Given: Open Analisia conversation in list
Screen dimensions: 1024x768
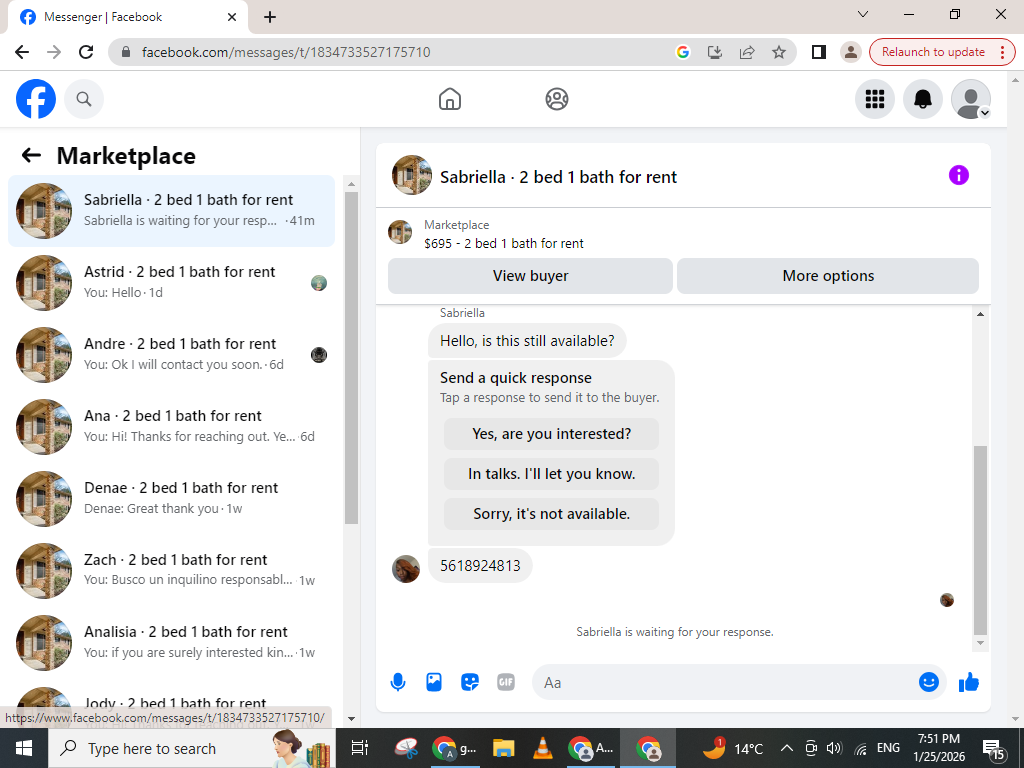Looking at the screenshot, I should (171, 642).
